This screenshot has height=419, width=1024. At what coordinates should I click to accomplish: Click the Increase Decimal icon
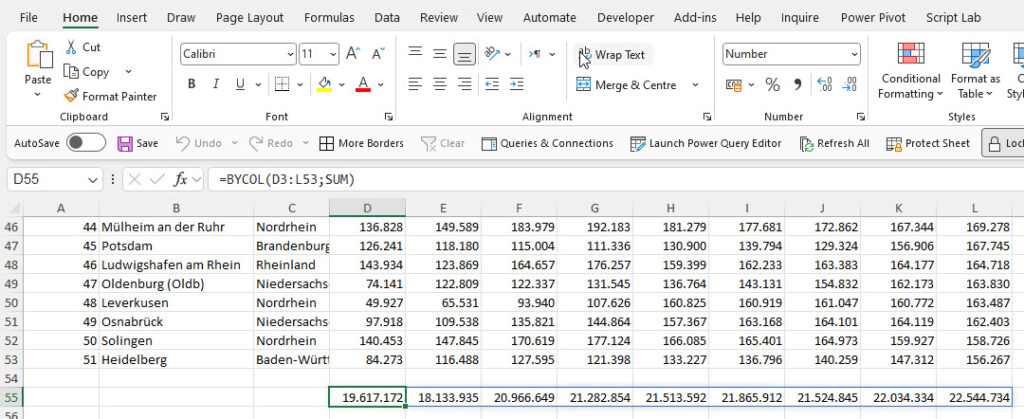tap(825, 85)
